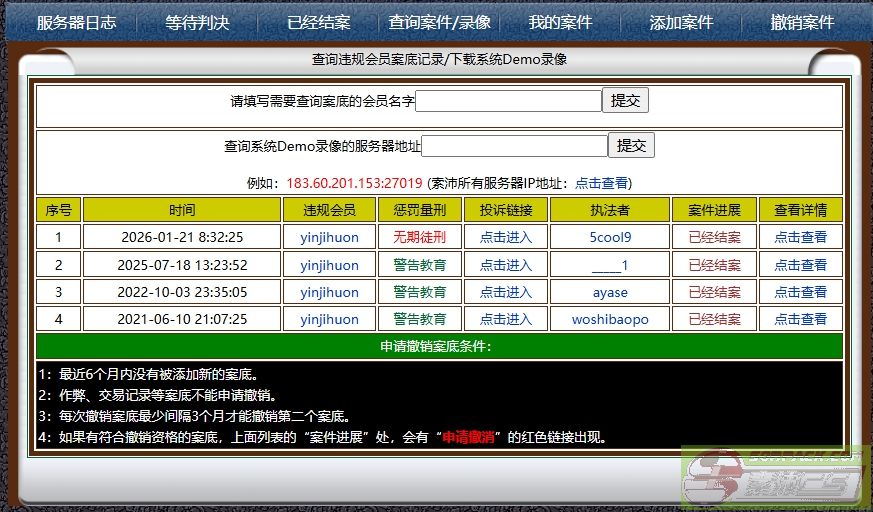This screenshot has height=512, width=873.
Task: Click enforcer woshibaopo link
Action: tap(610, 319)
